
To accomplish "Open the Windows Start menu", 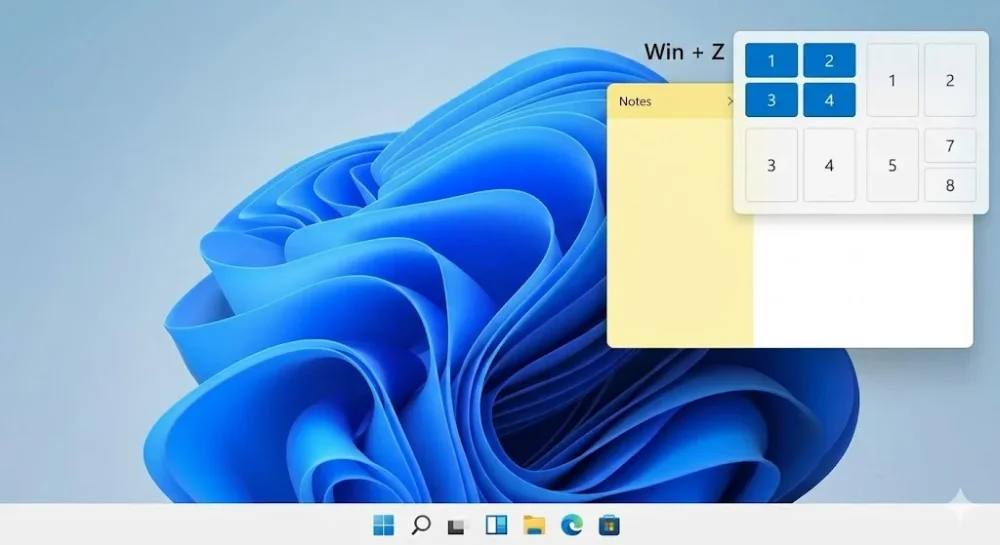I will click(383, 525).
